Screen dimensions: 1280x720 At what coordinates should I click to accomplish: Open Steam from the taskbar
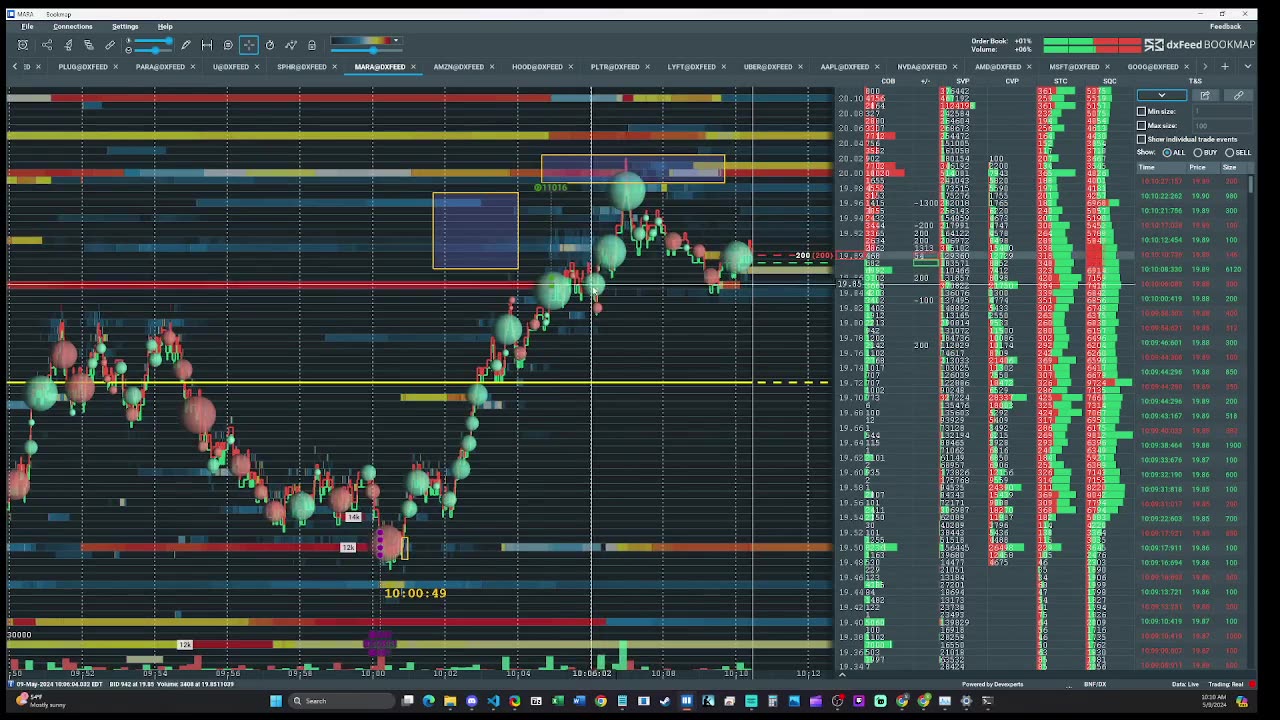pos(665,701)
